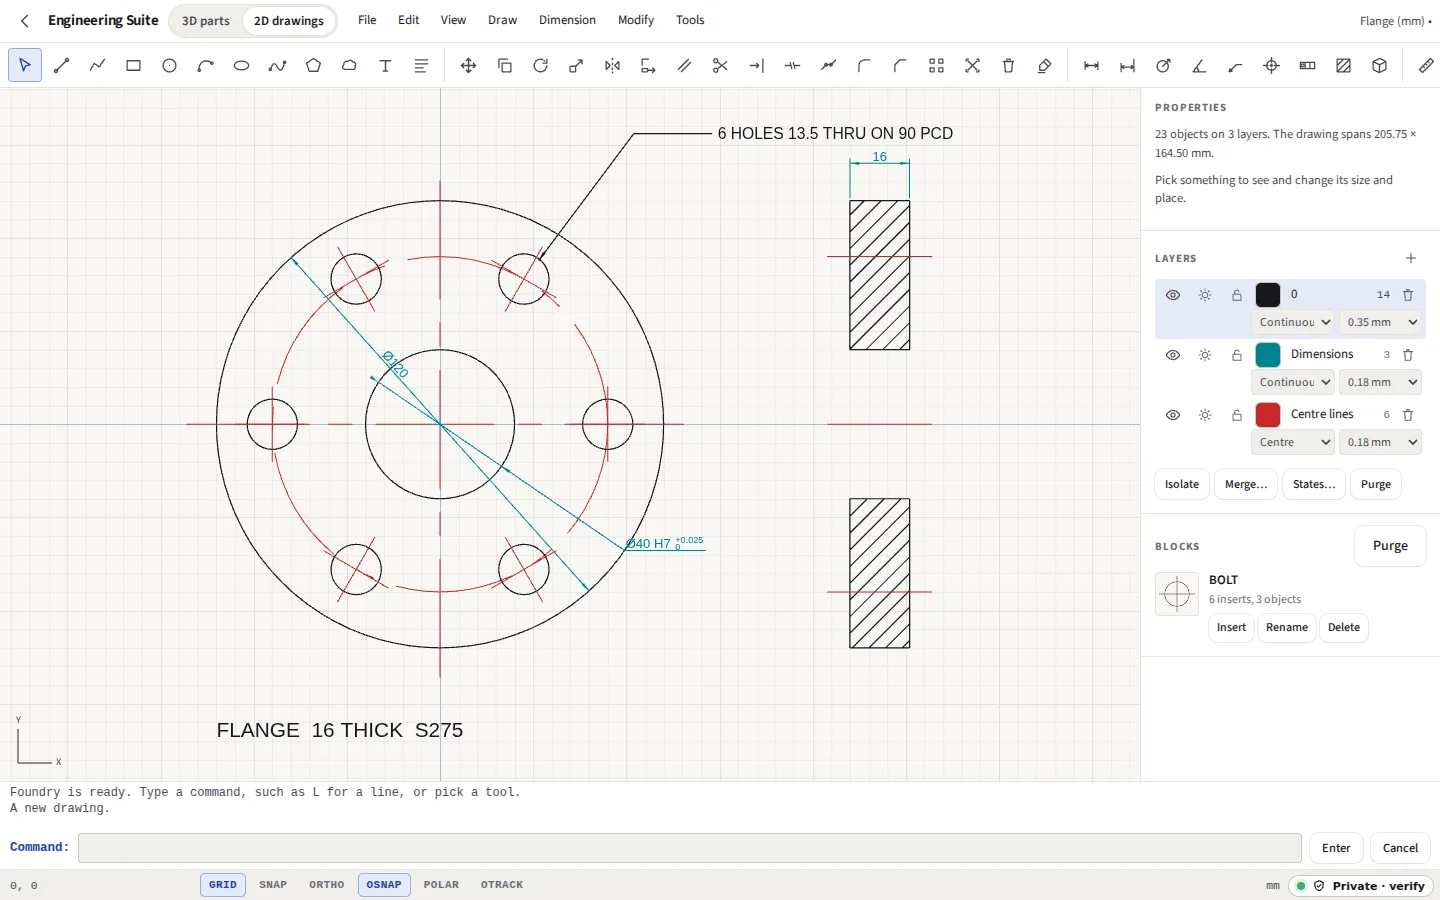This screenshot has height=900, width=1440.
Task: Open the Modify menu
Action: tap(635, 20)
